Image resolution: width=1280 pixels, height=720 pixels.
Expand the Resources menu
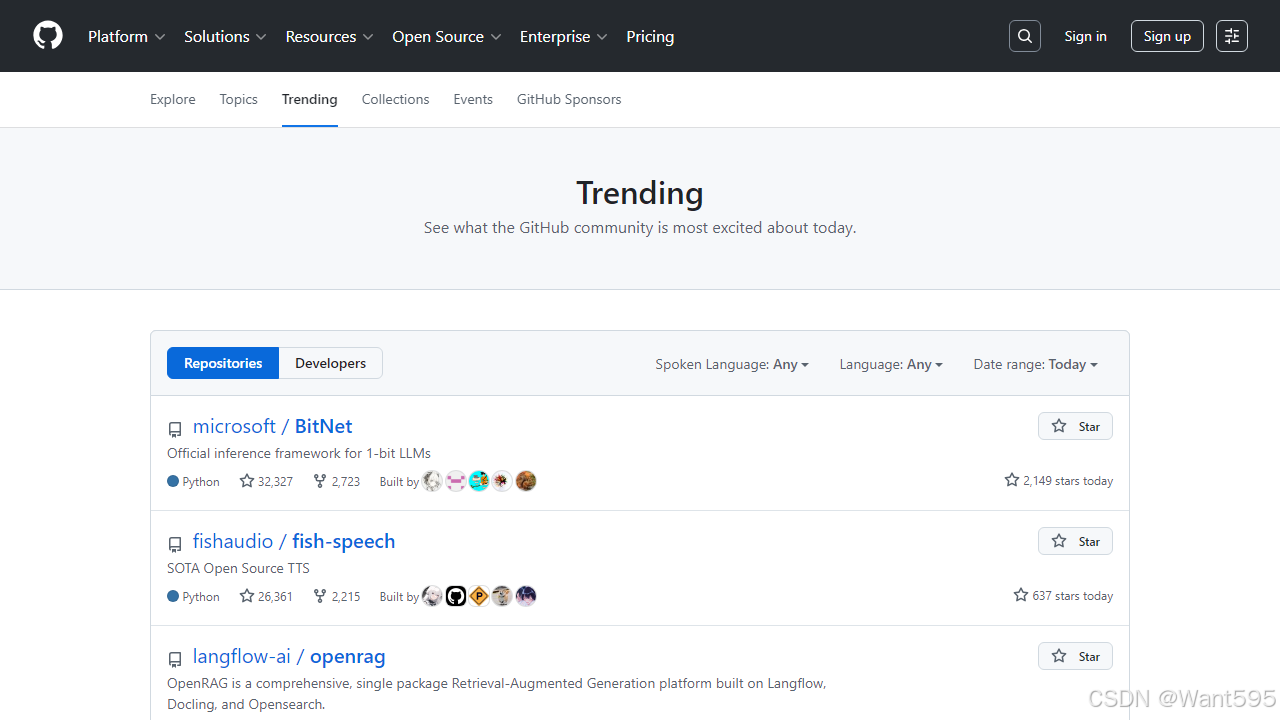[x=329, y=36]
